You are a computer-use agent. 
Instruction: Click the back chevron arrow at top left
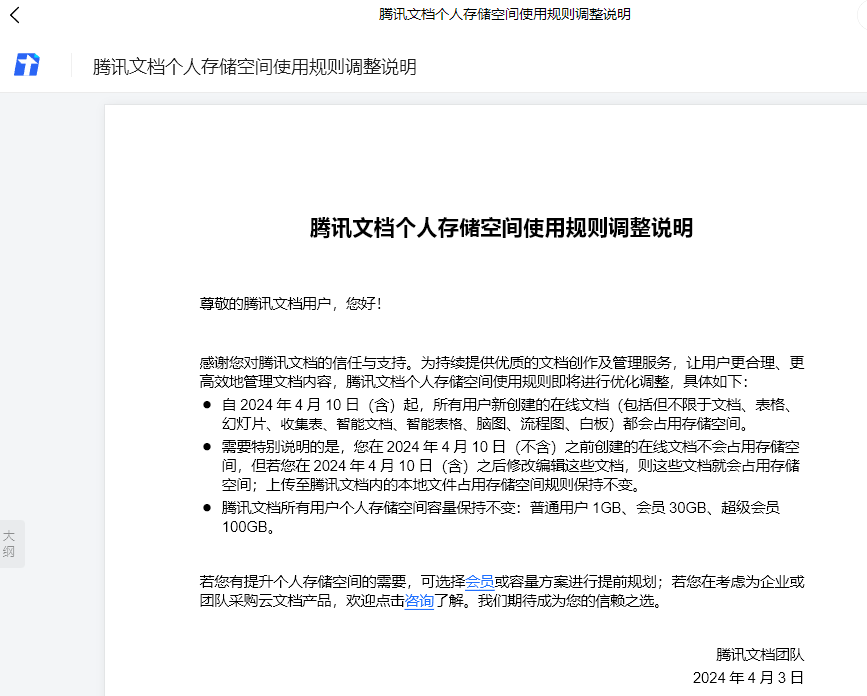[14, 15]
